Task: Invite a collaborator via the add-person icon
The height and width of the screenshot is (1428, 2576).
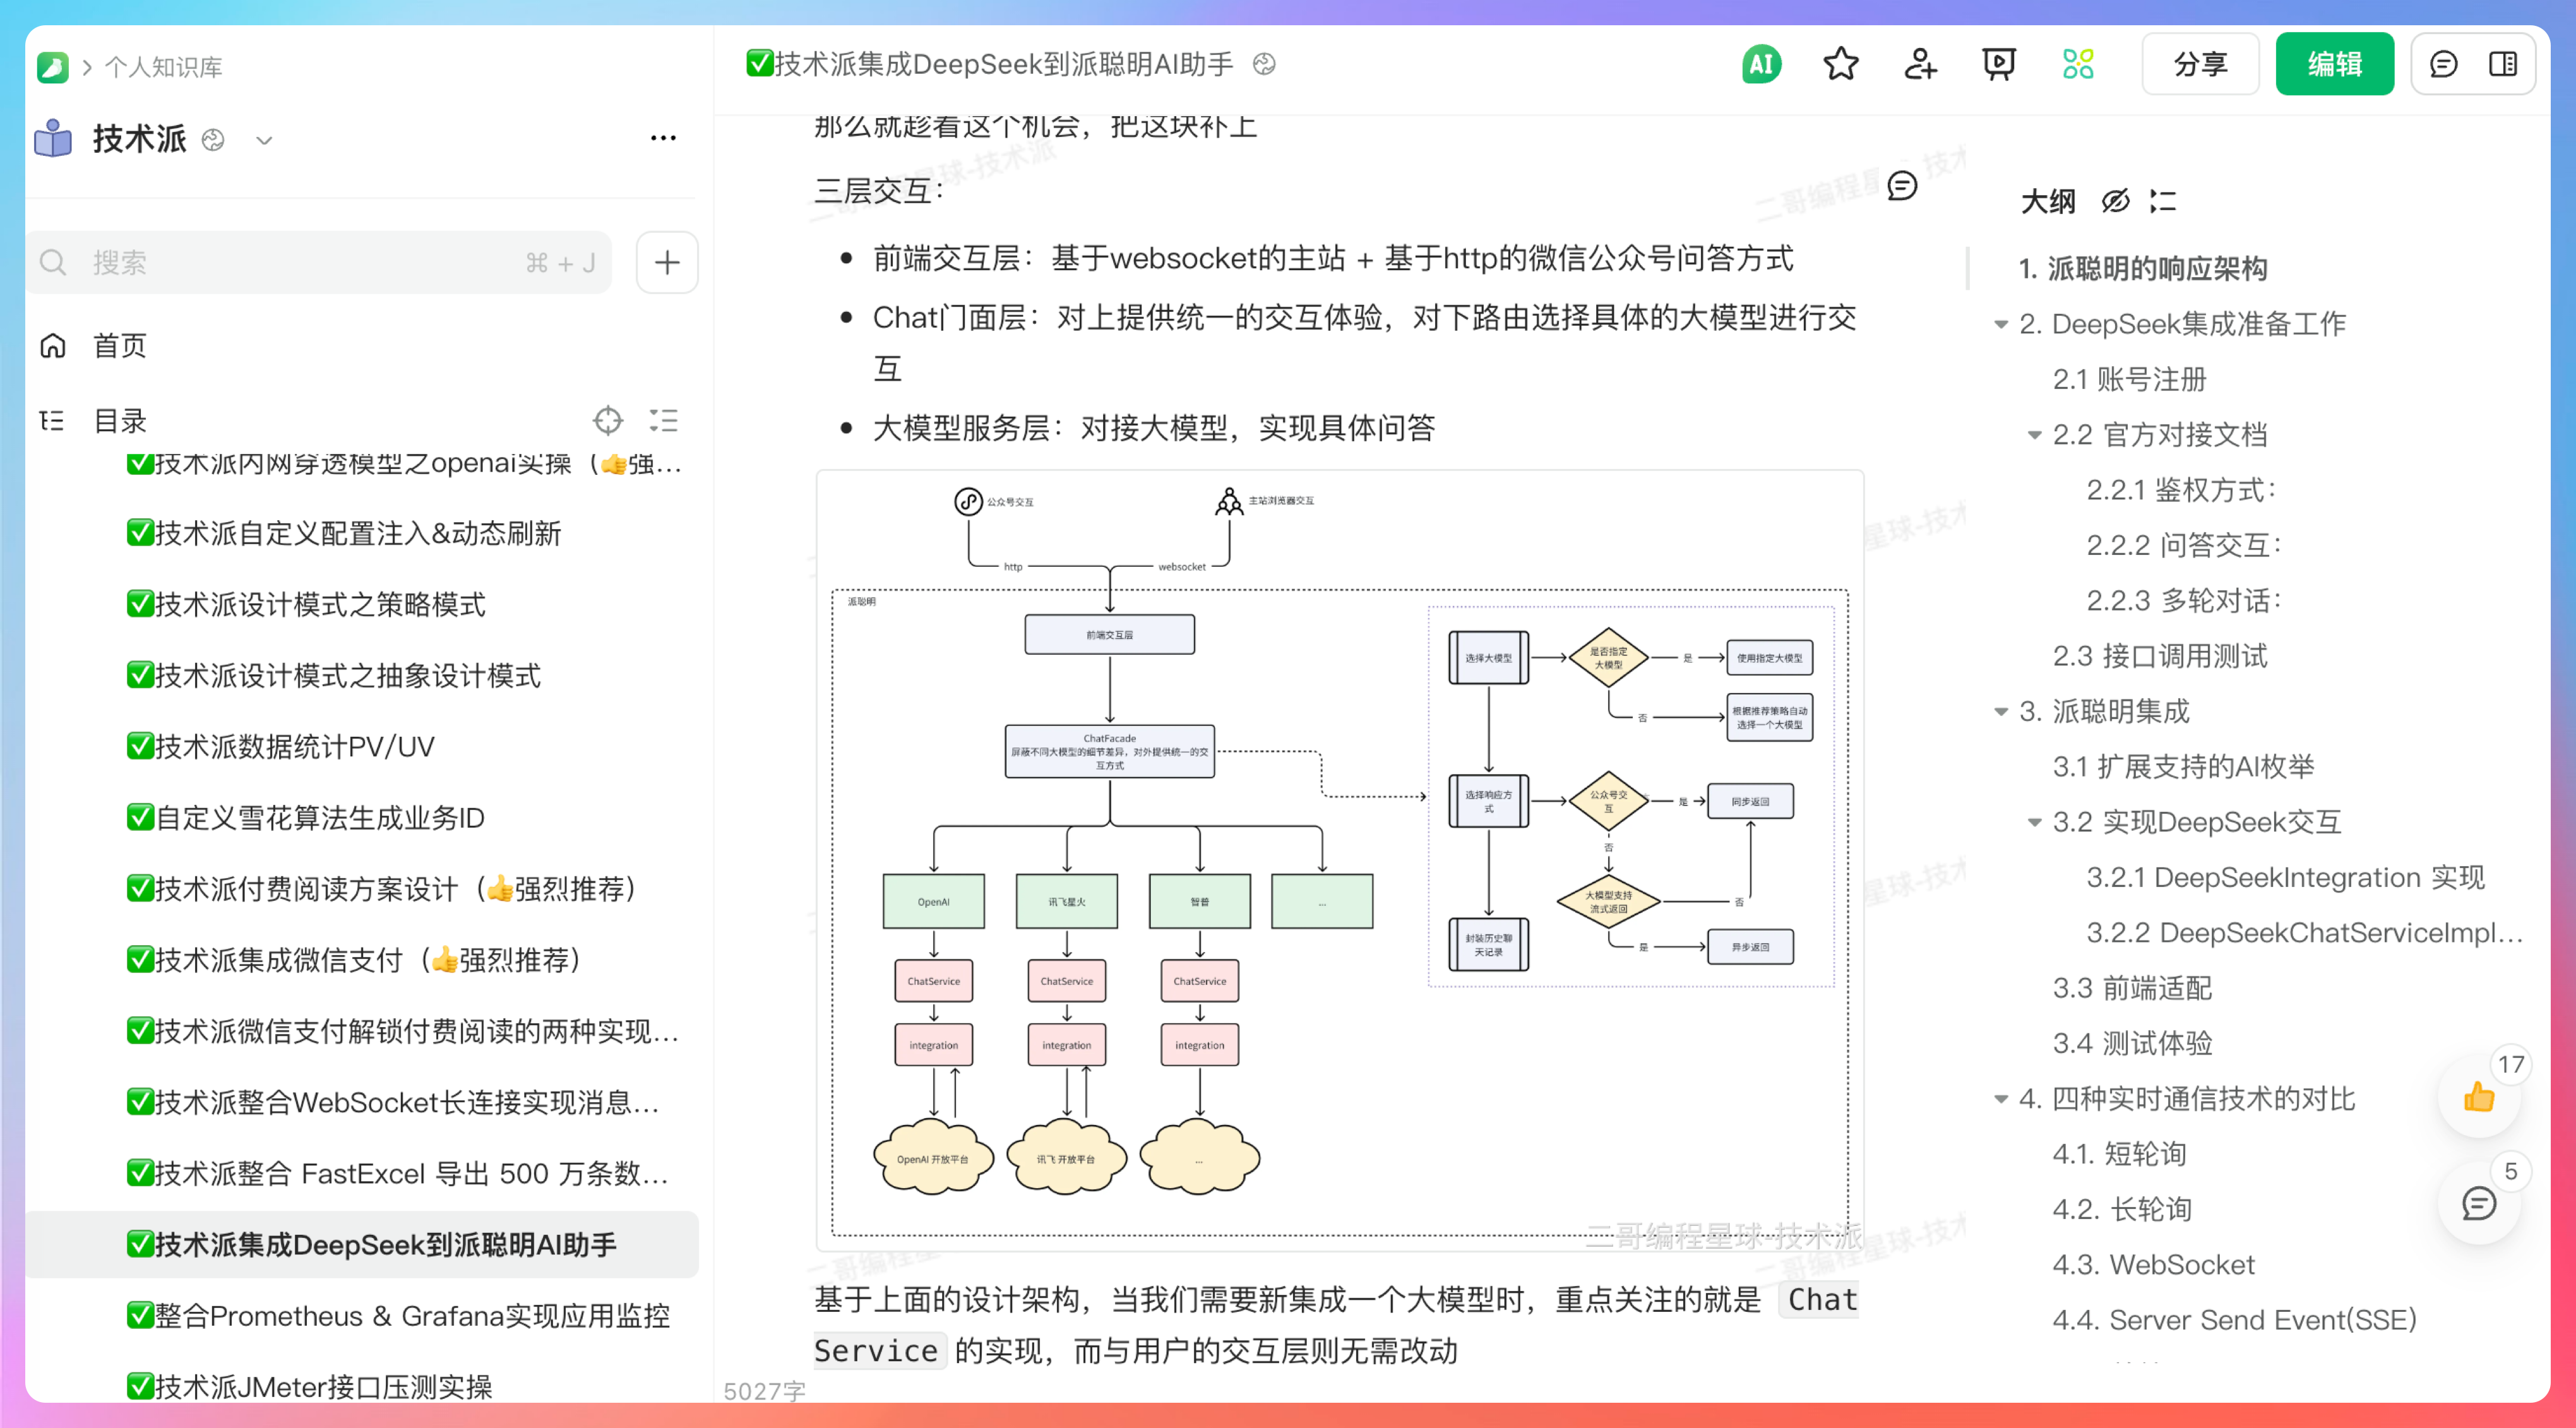Action: 1919,63
